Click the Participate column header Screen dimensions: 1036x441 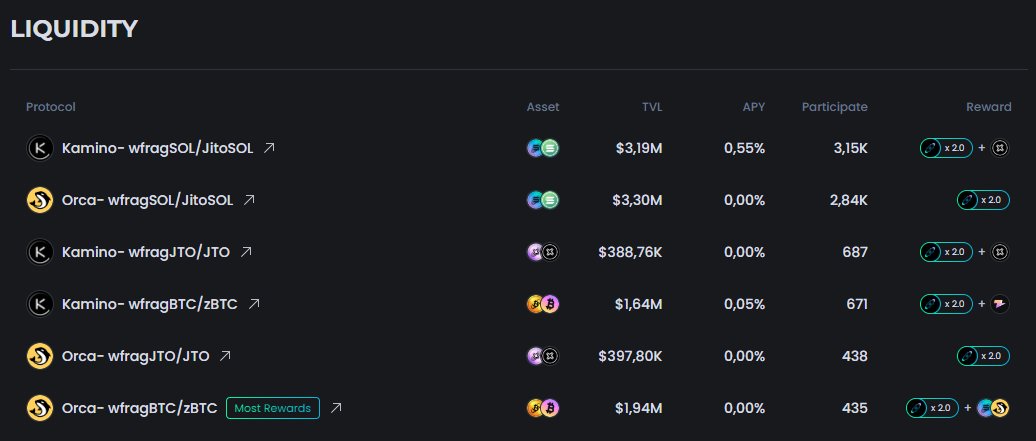pos(834,106)
